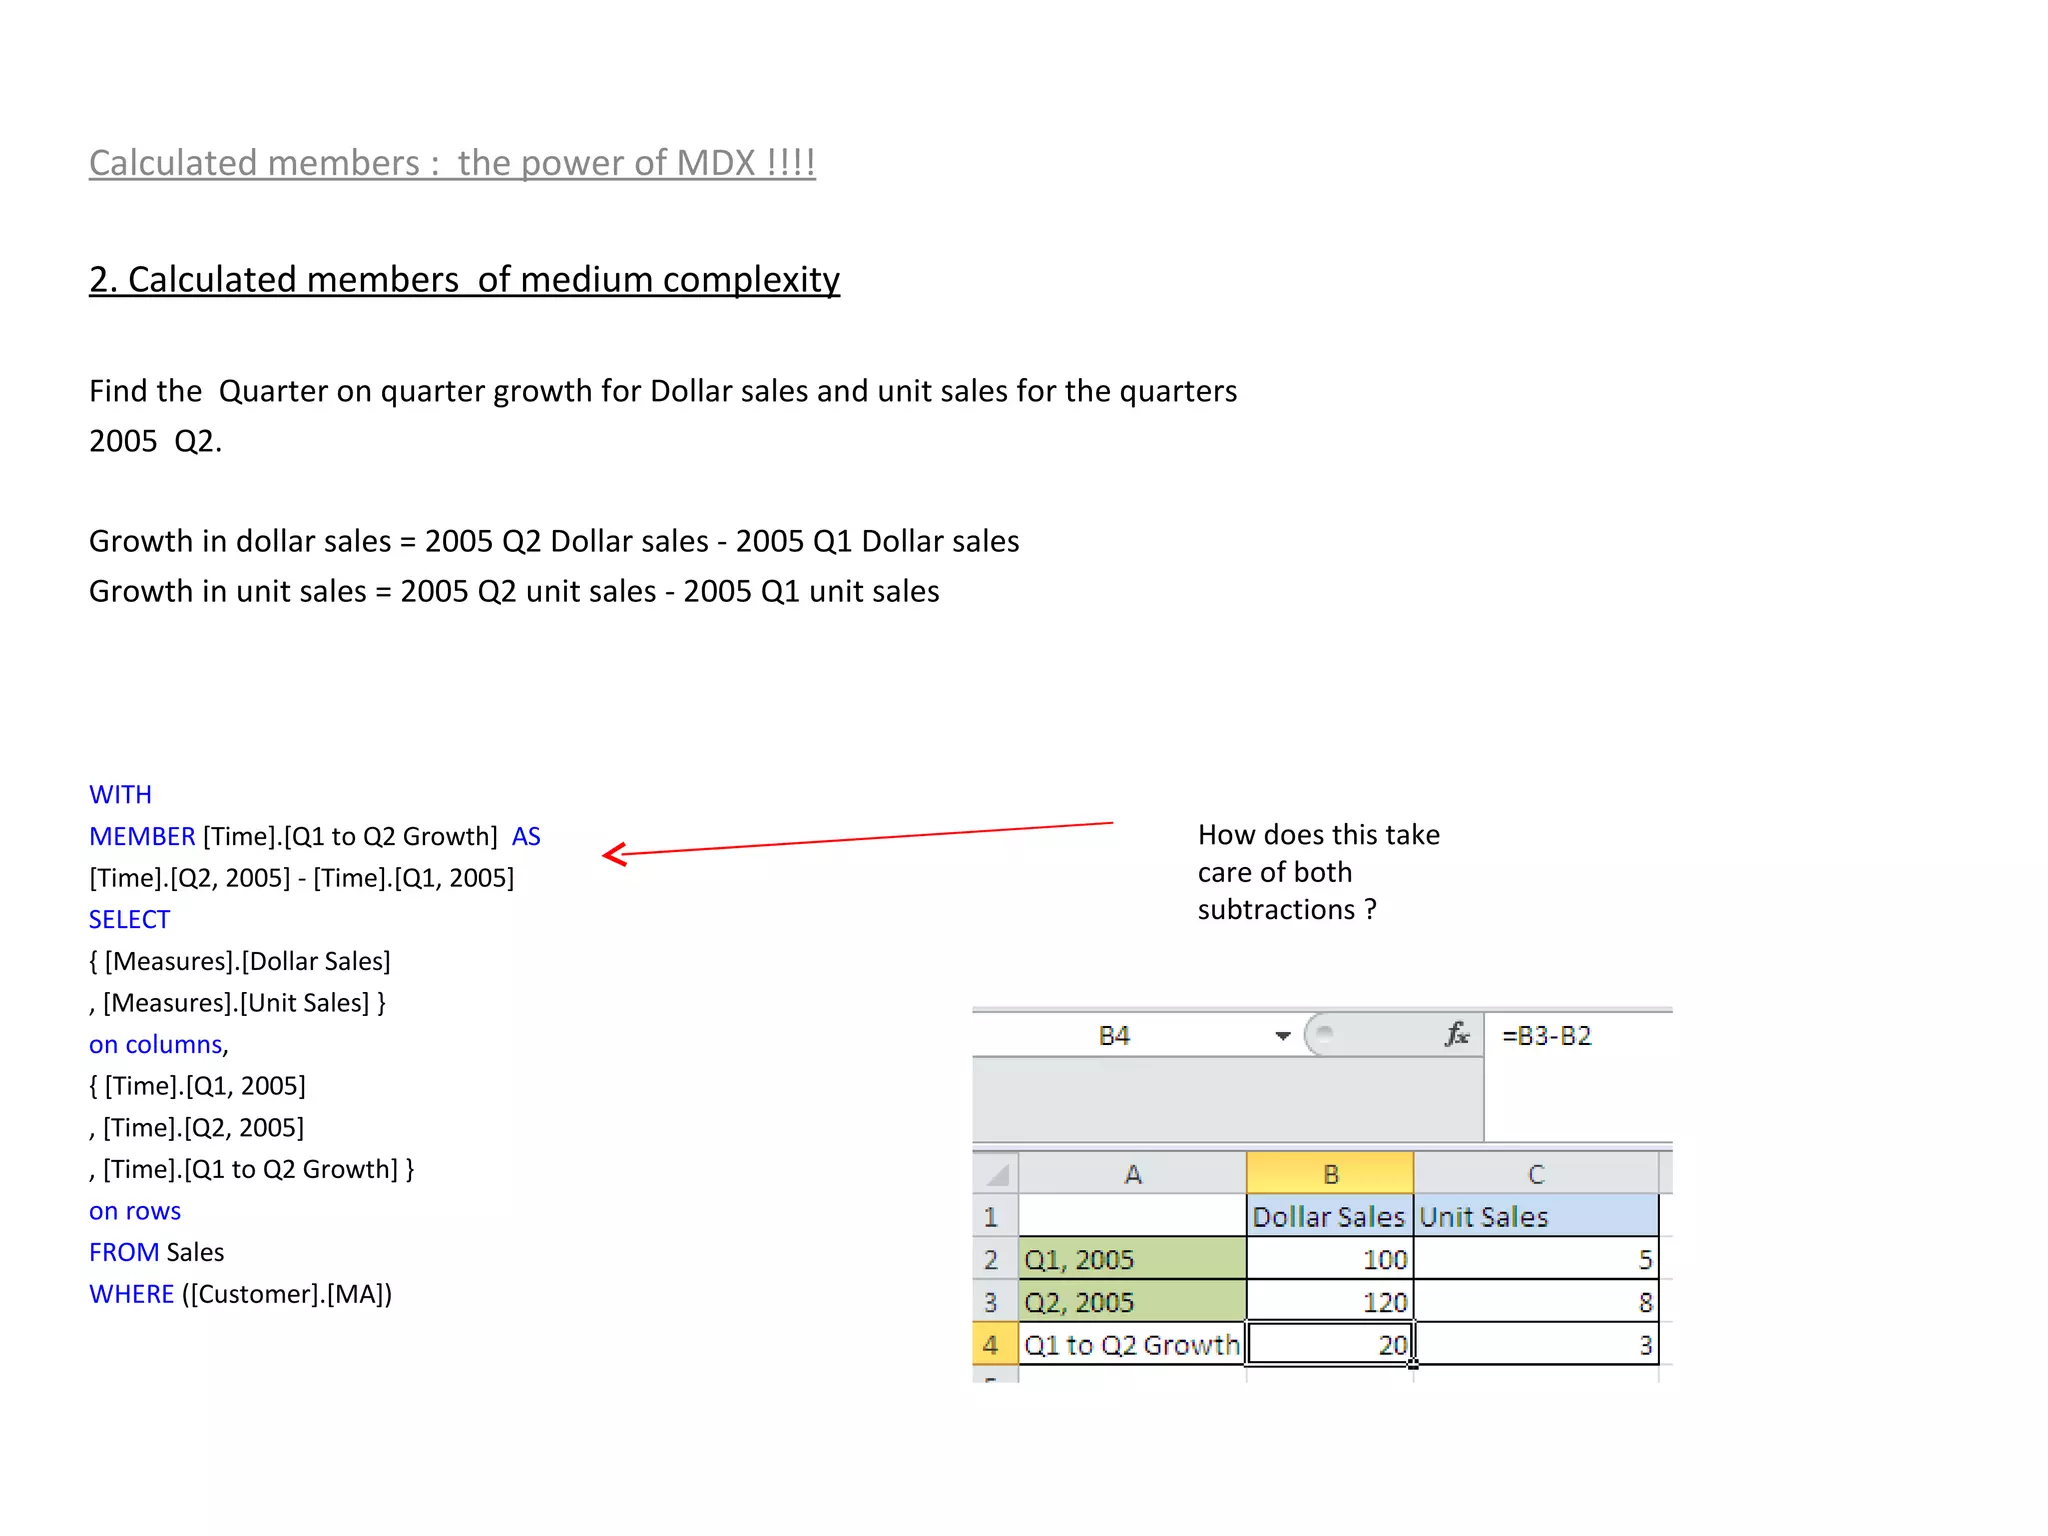Click the Unit Sales header cell
The image size is (2048, 1536).
[1536, 1216]
